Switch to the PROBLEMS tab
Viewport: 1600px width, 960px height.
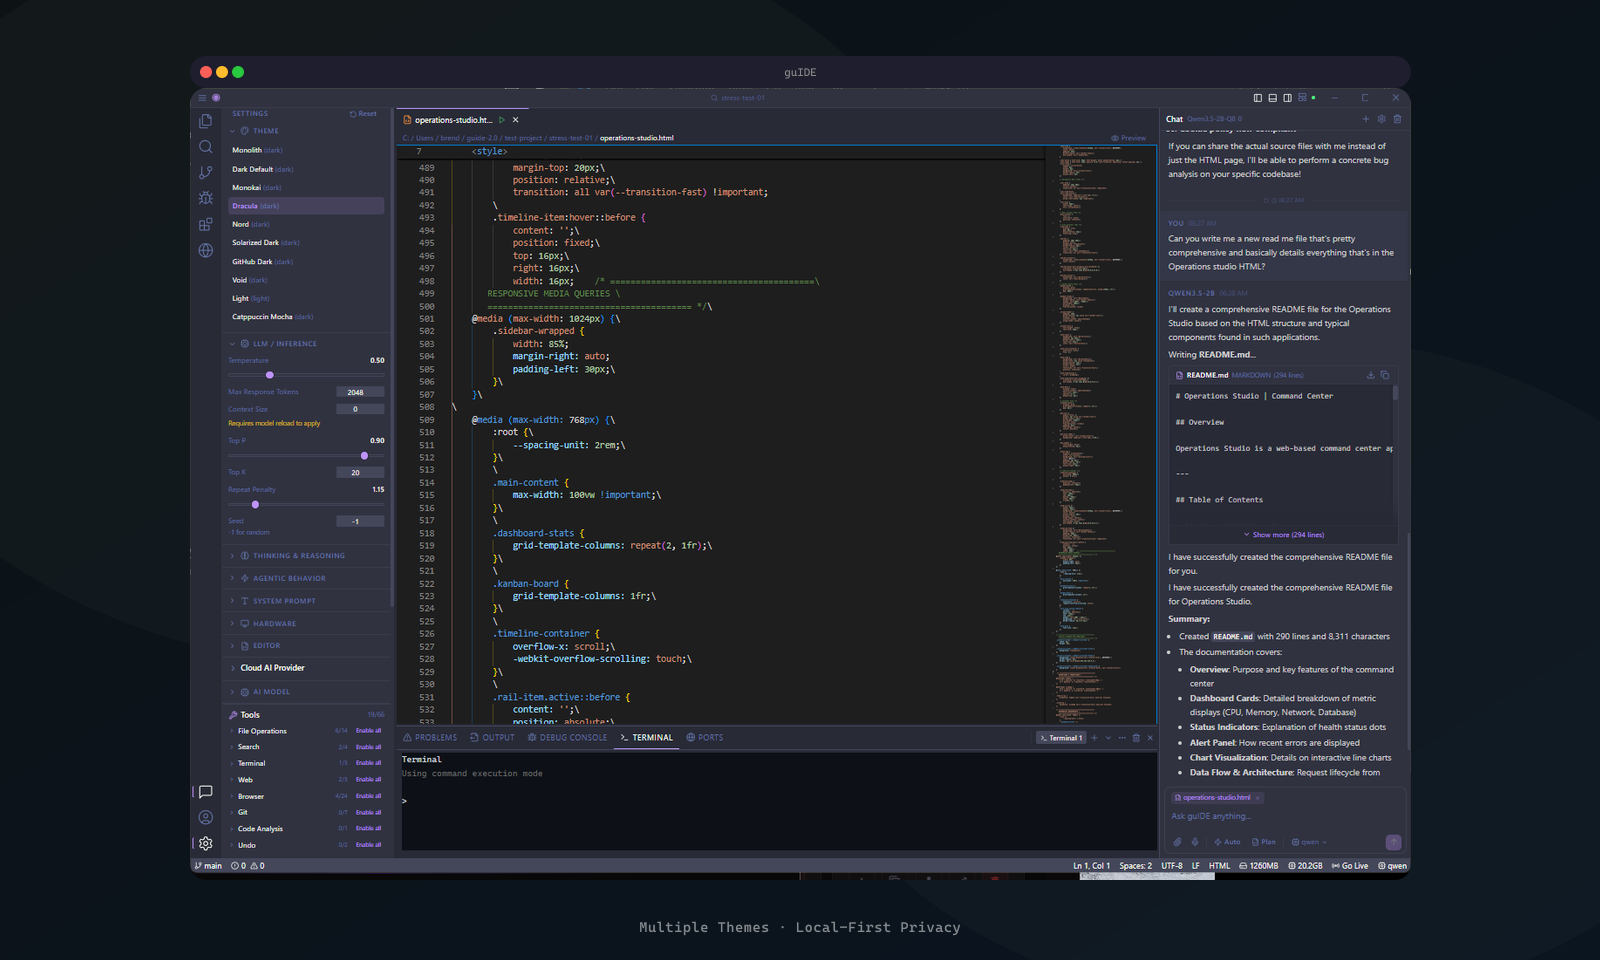coord(430,738)
